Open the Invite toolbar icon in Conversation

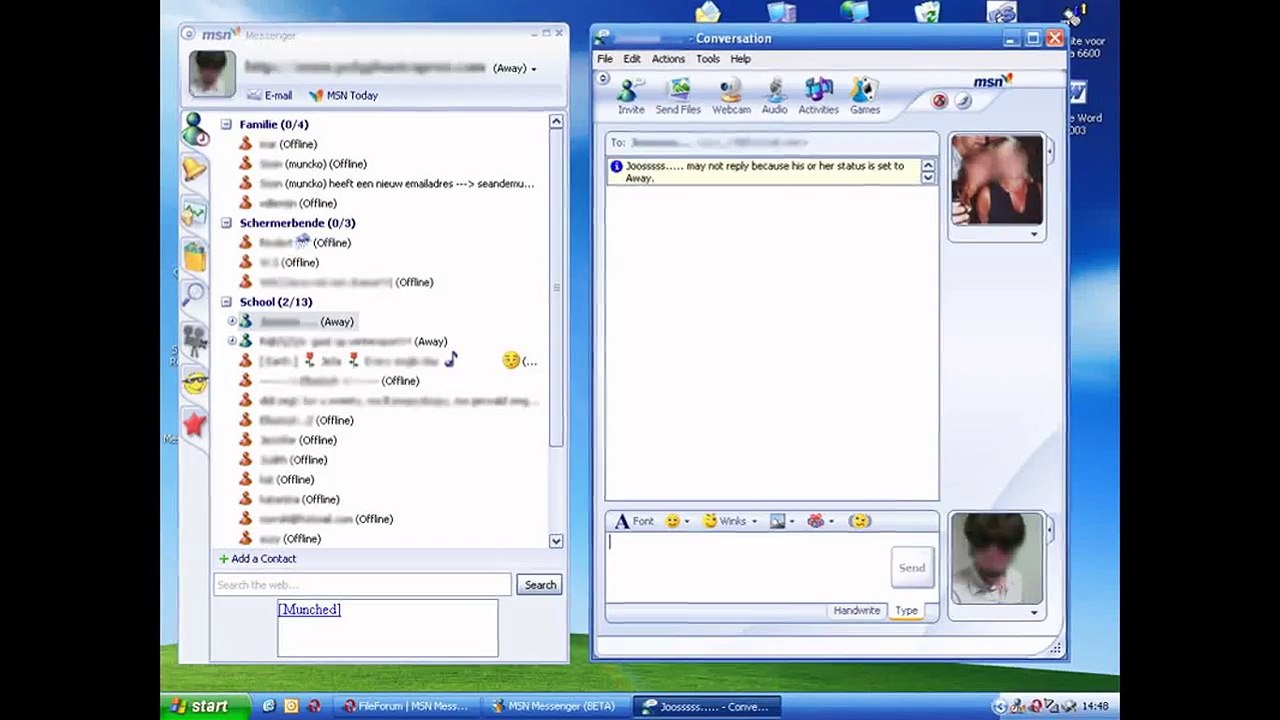click(x=631, y=97)
